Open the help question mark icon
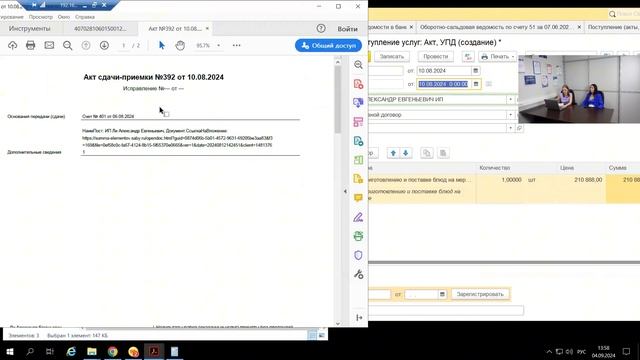This screenshot has height=360, width=640. click(x=321, y=29)
